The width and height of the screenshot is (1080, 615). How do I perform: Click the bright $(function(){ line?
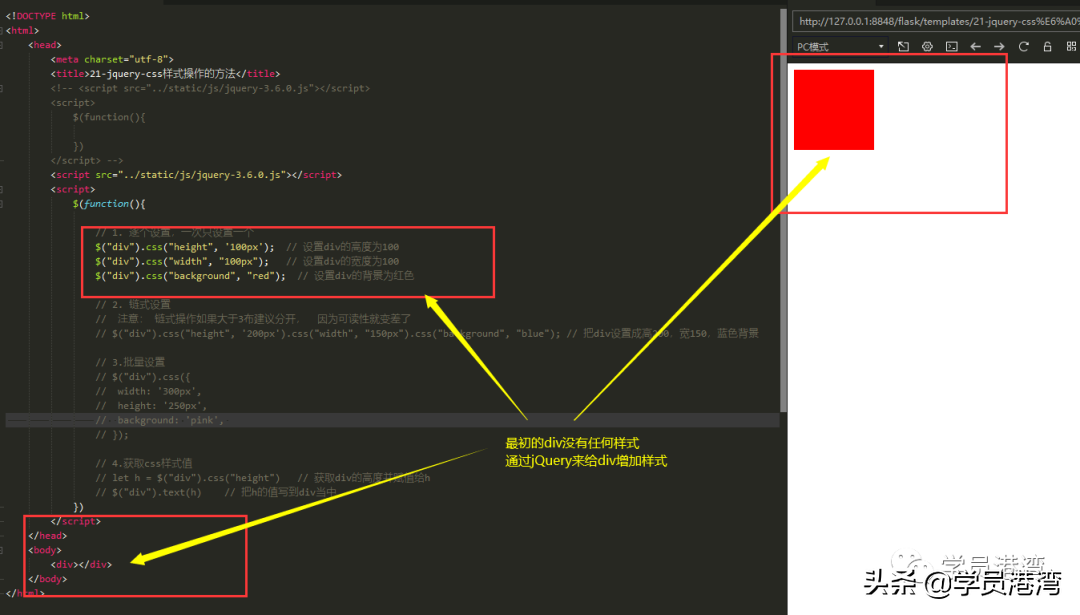tap(109, 204)
